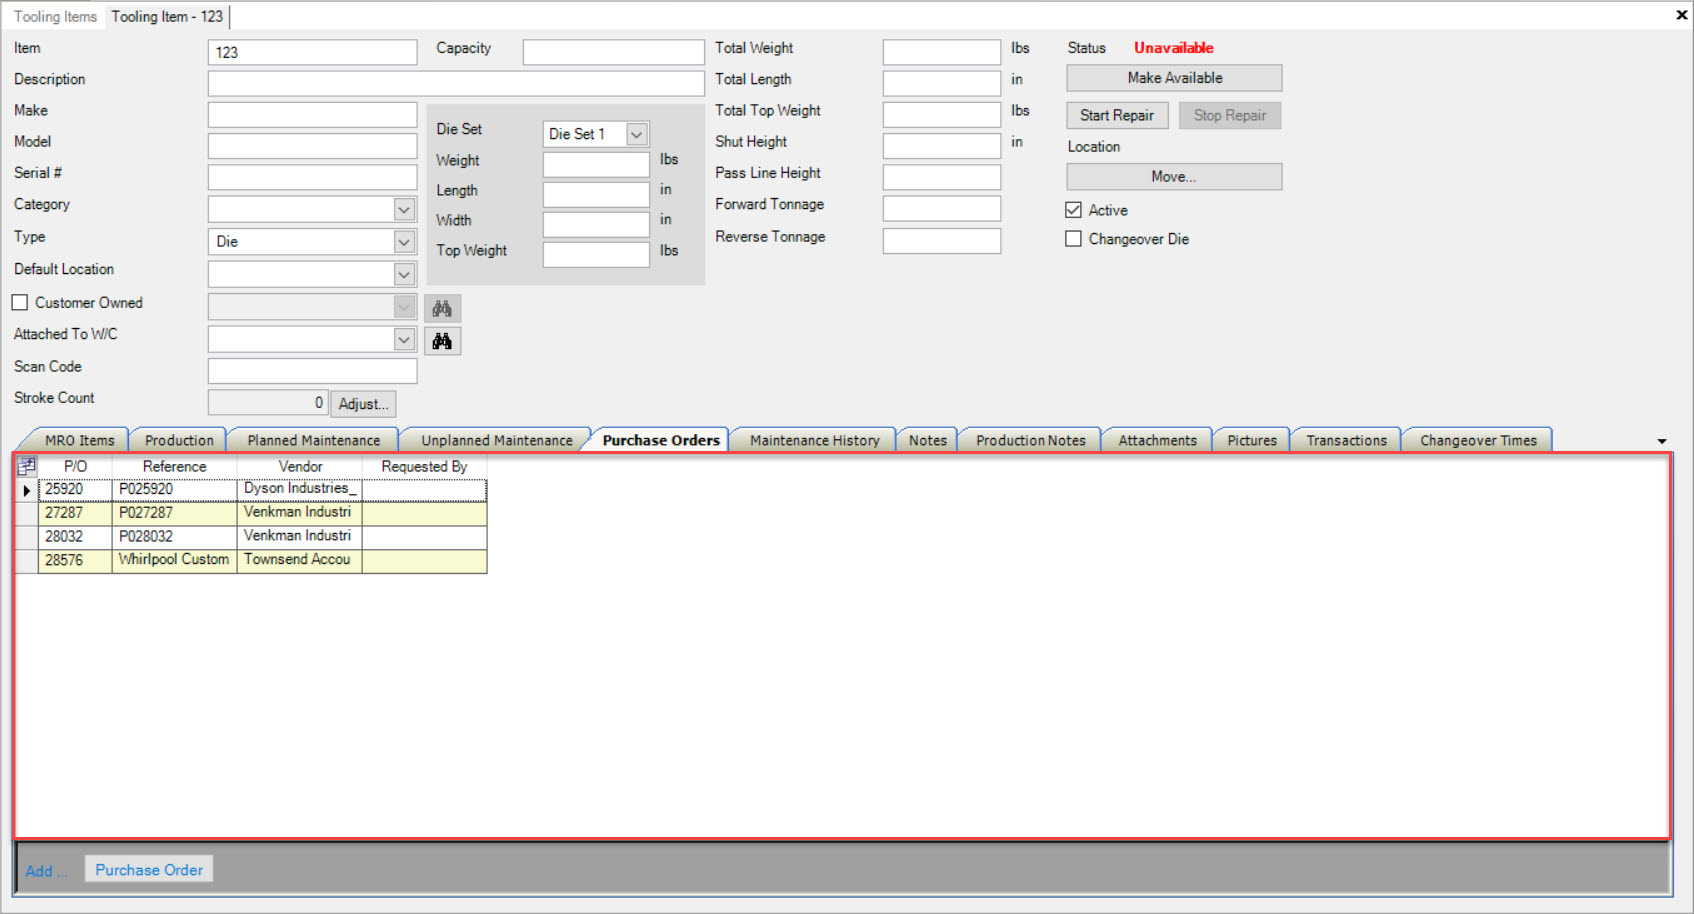The width and height of the screenshot is (1694, 914).
Task: Click the Scan Code input field
Action: pos(312,371)
